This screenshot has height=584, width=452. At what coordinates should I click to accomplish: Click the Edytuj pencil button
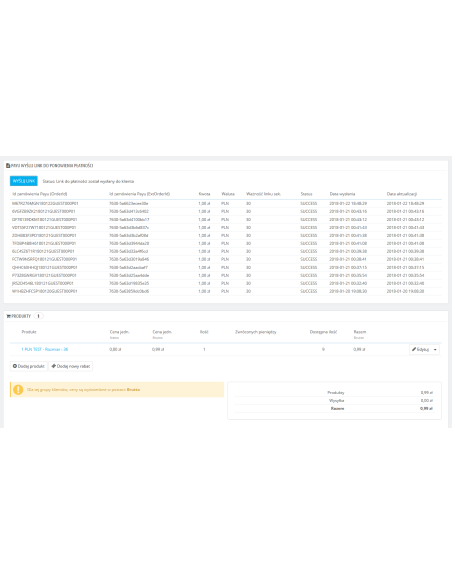[x=420, y=349]
